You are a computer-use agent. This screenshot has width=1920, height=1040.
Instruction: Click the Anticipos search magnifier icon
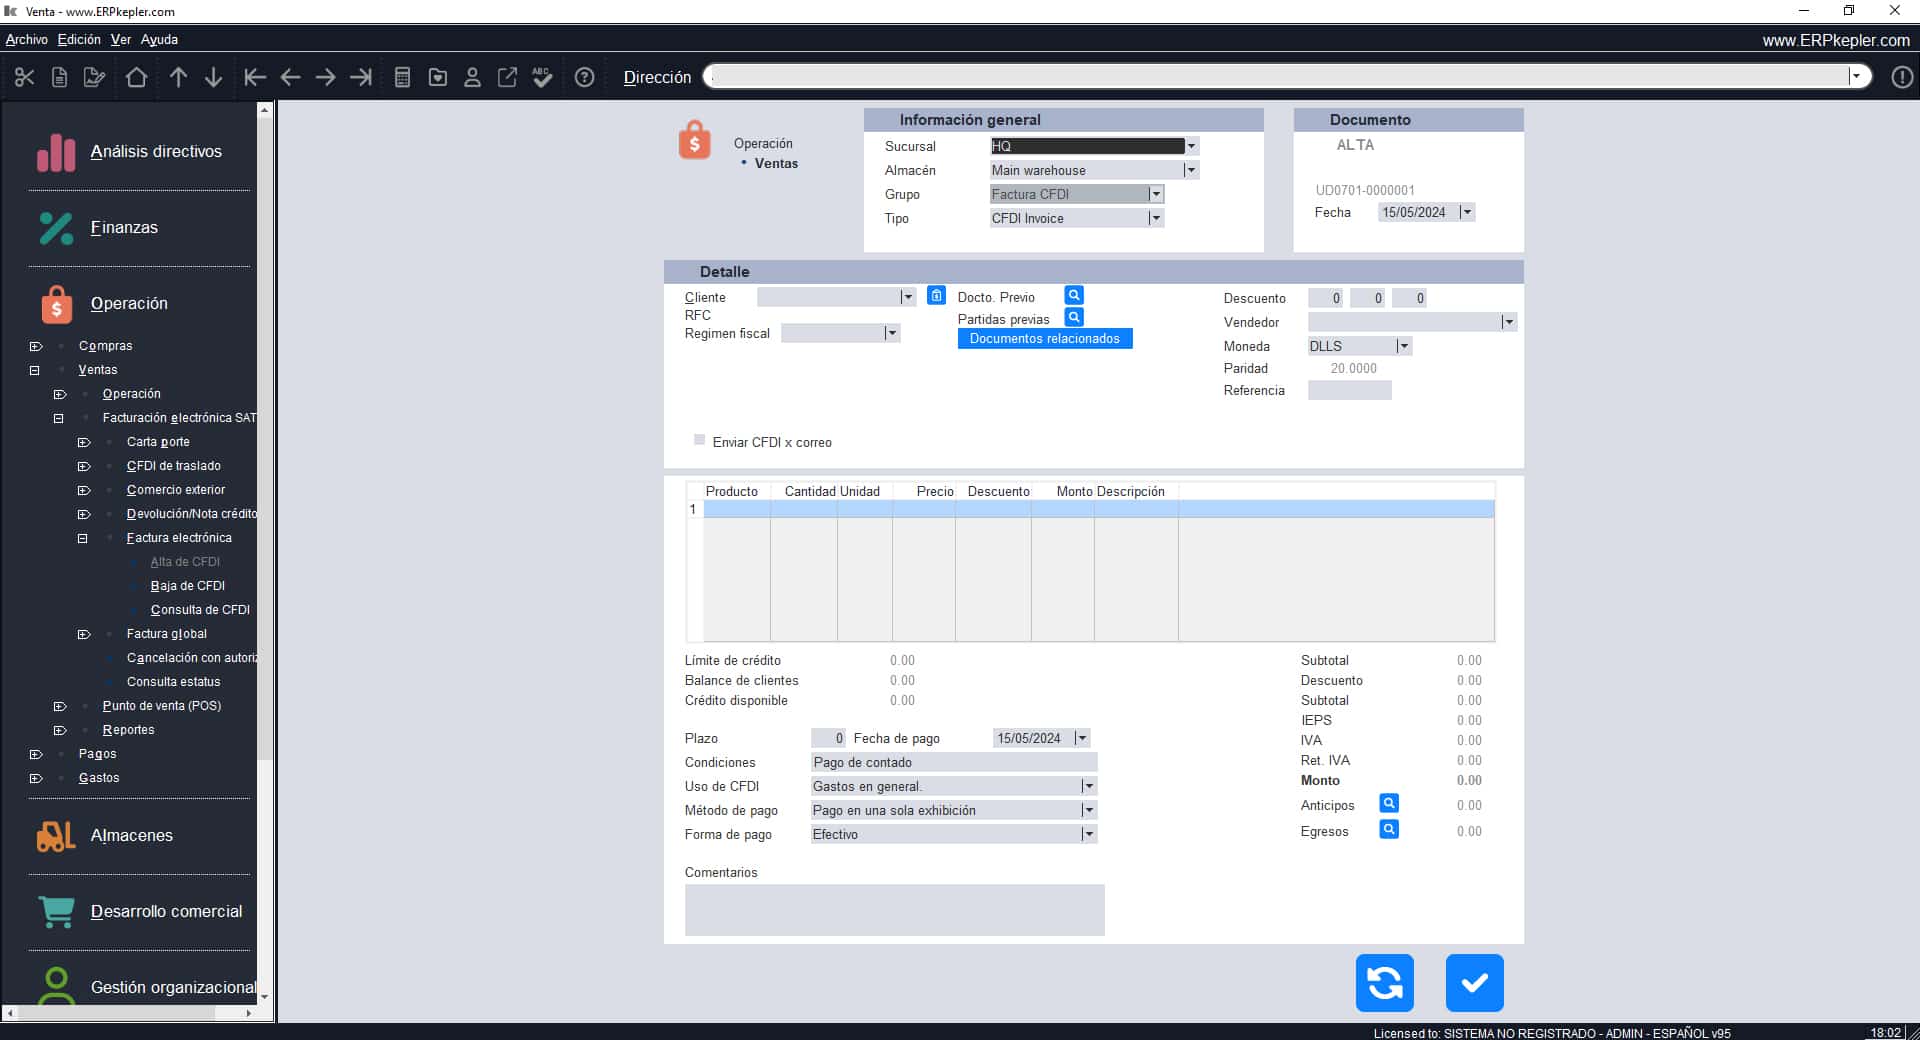pyautogui.click(x=1388, y=804)
